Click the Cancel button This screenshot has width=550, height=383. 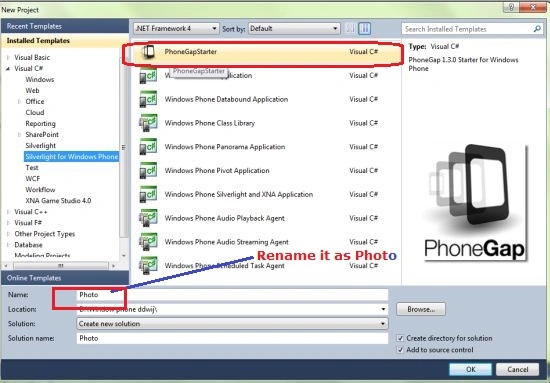(517, 369)
